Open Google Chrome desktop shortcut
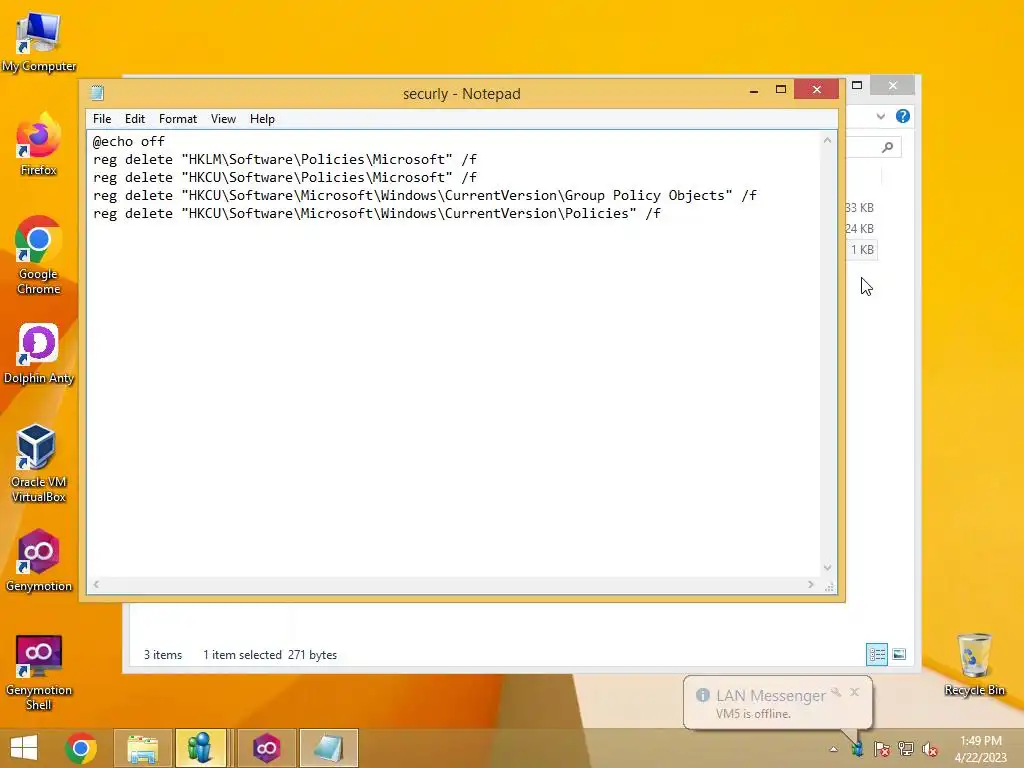This screenshot has width=1024, height=768. (x=39, y=255)
